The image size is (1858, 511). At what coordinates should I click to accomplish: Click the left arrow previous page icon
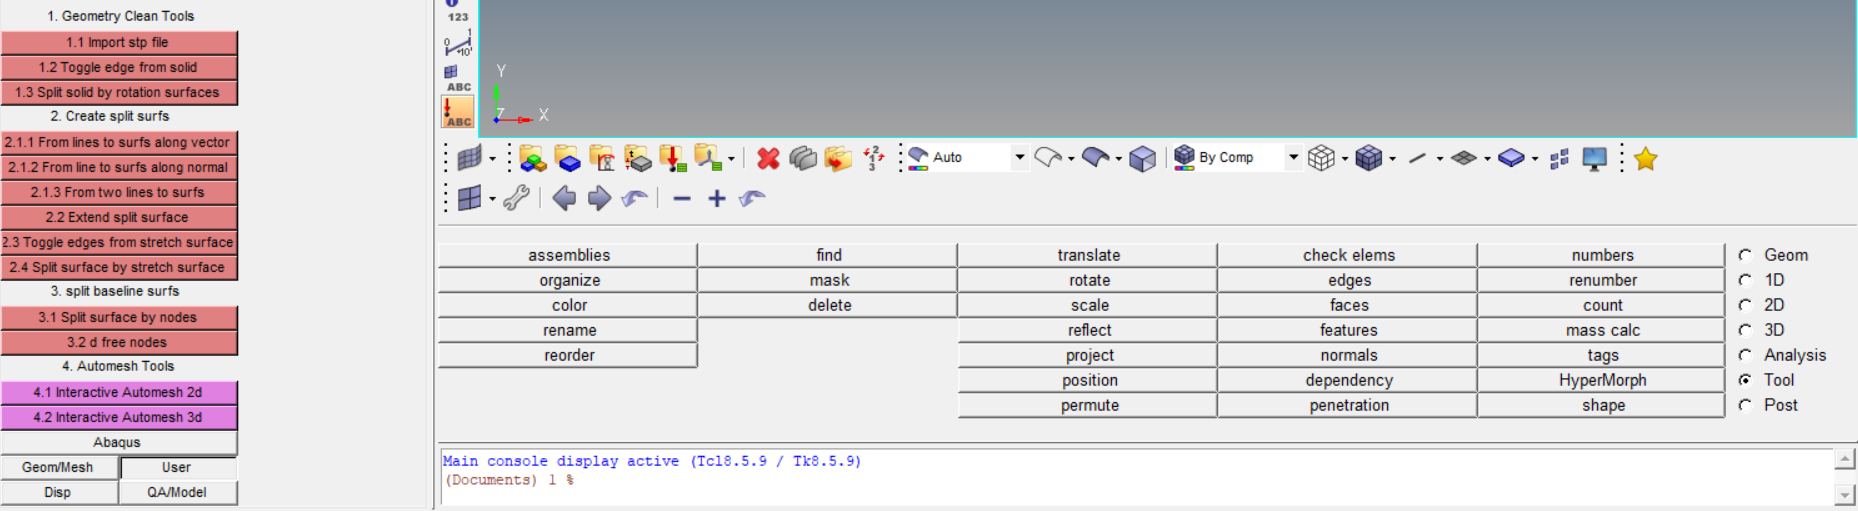[564, 198]
